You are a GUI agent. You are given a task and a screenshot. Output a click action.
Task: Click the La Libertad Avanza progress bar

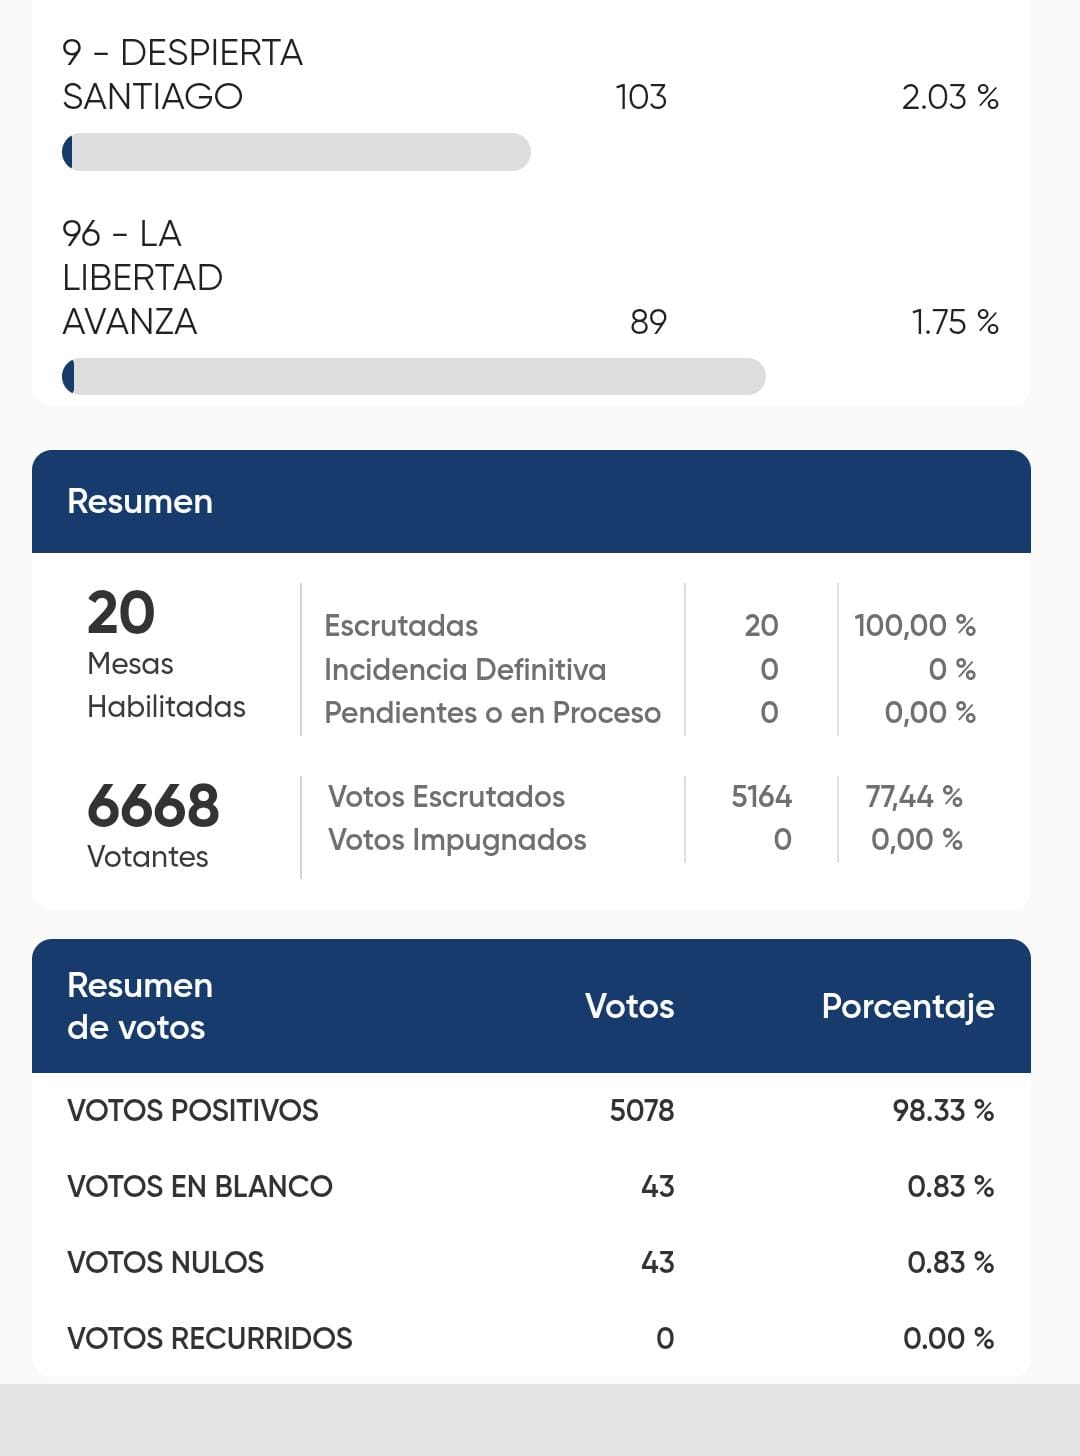(x=414, y=376)
